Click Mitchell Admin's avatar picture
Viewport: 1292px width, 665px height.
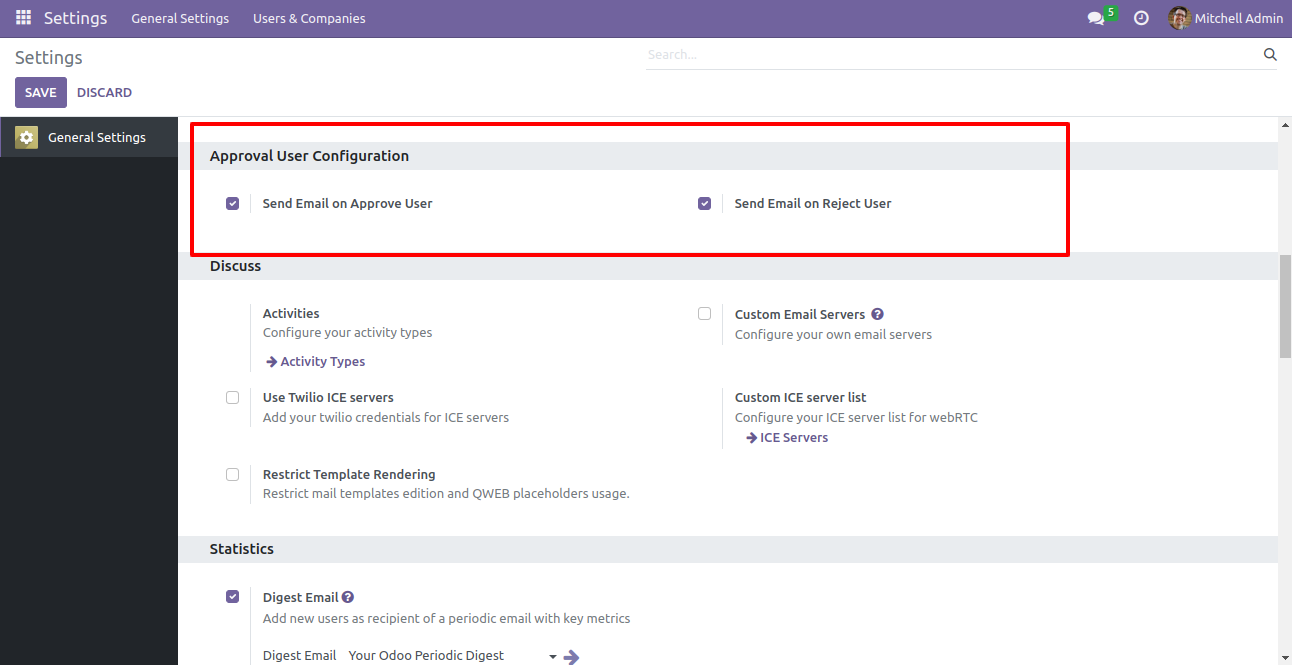pos(1179,18)
